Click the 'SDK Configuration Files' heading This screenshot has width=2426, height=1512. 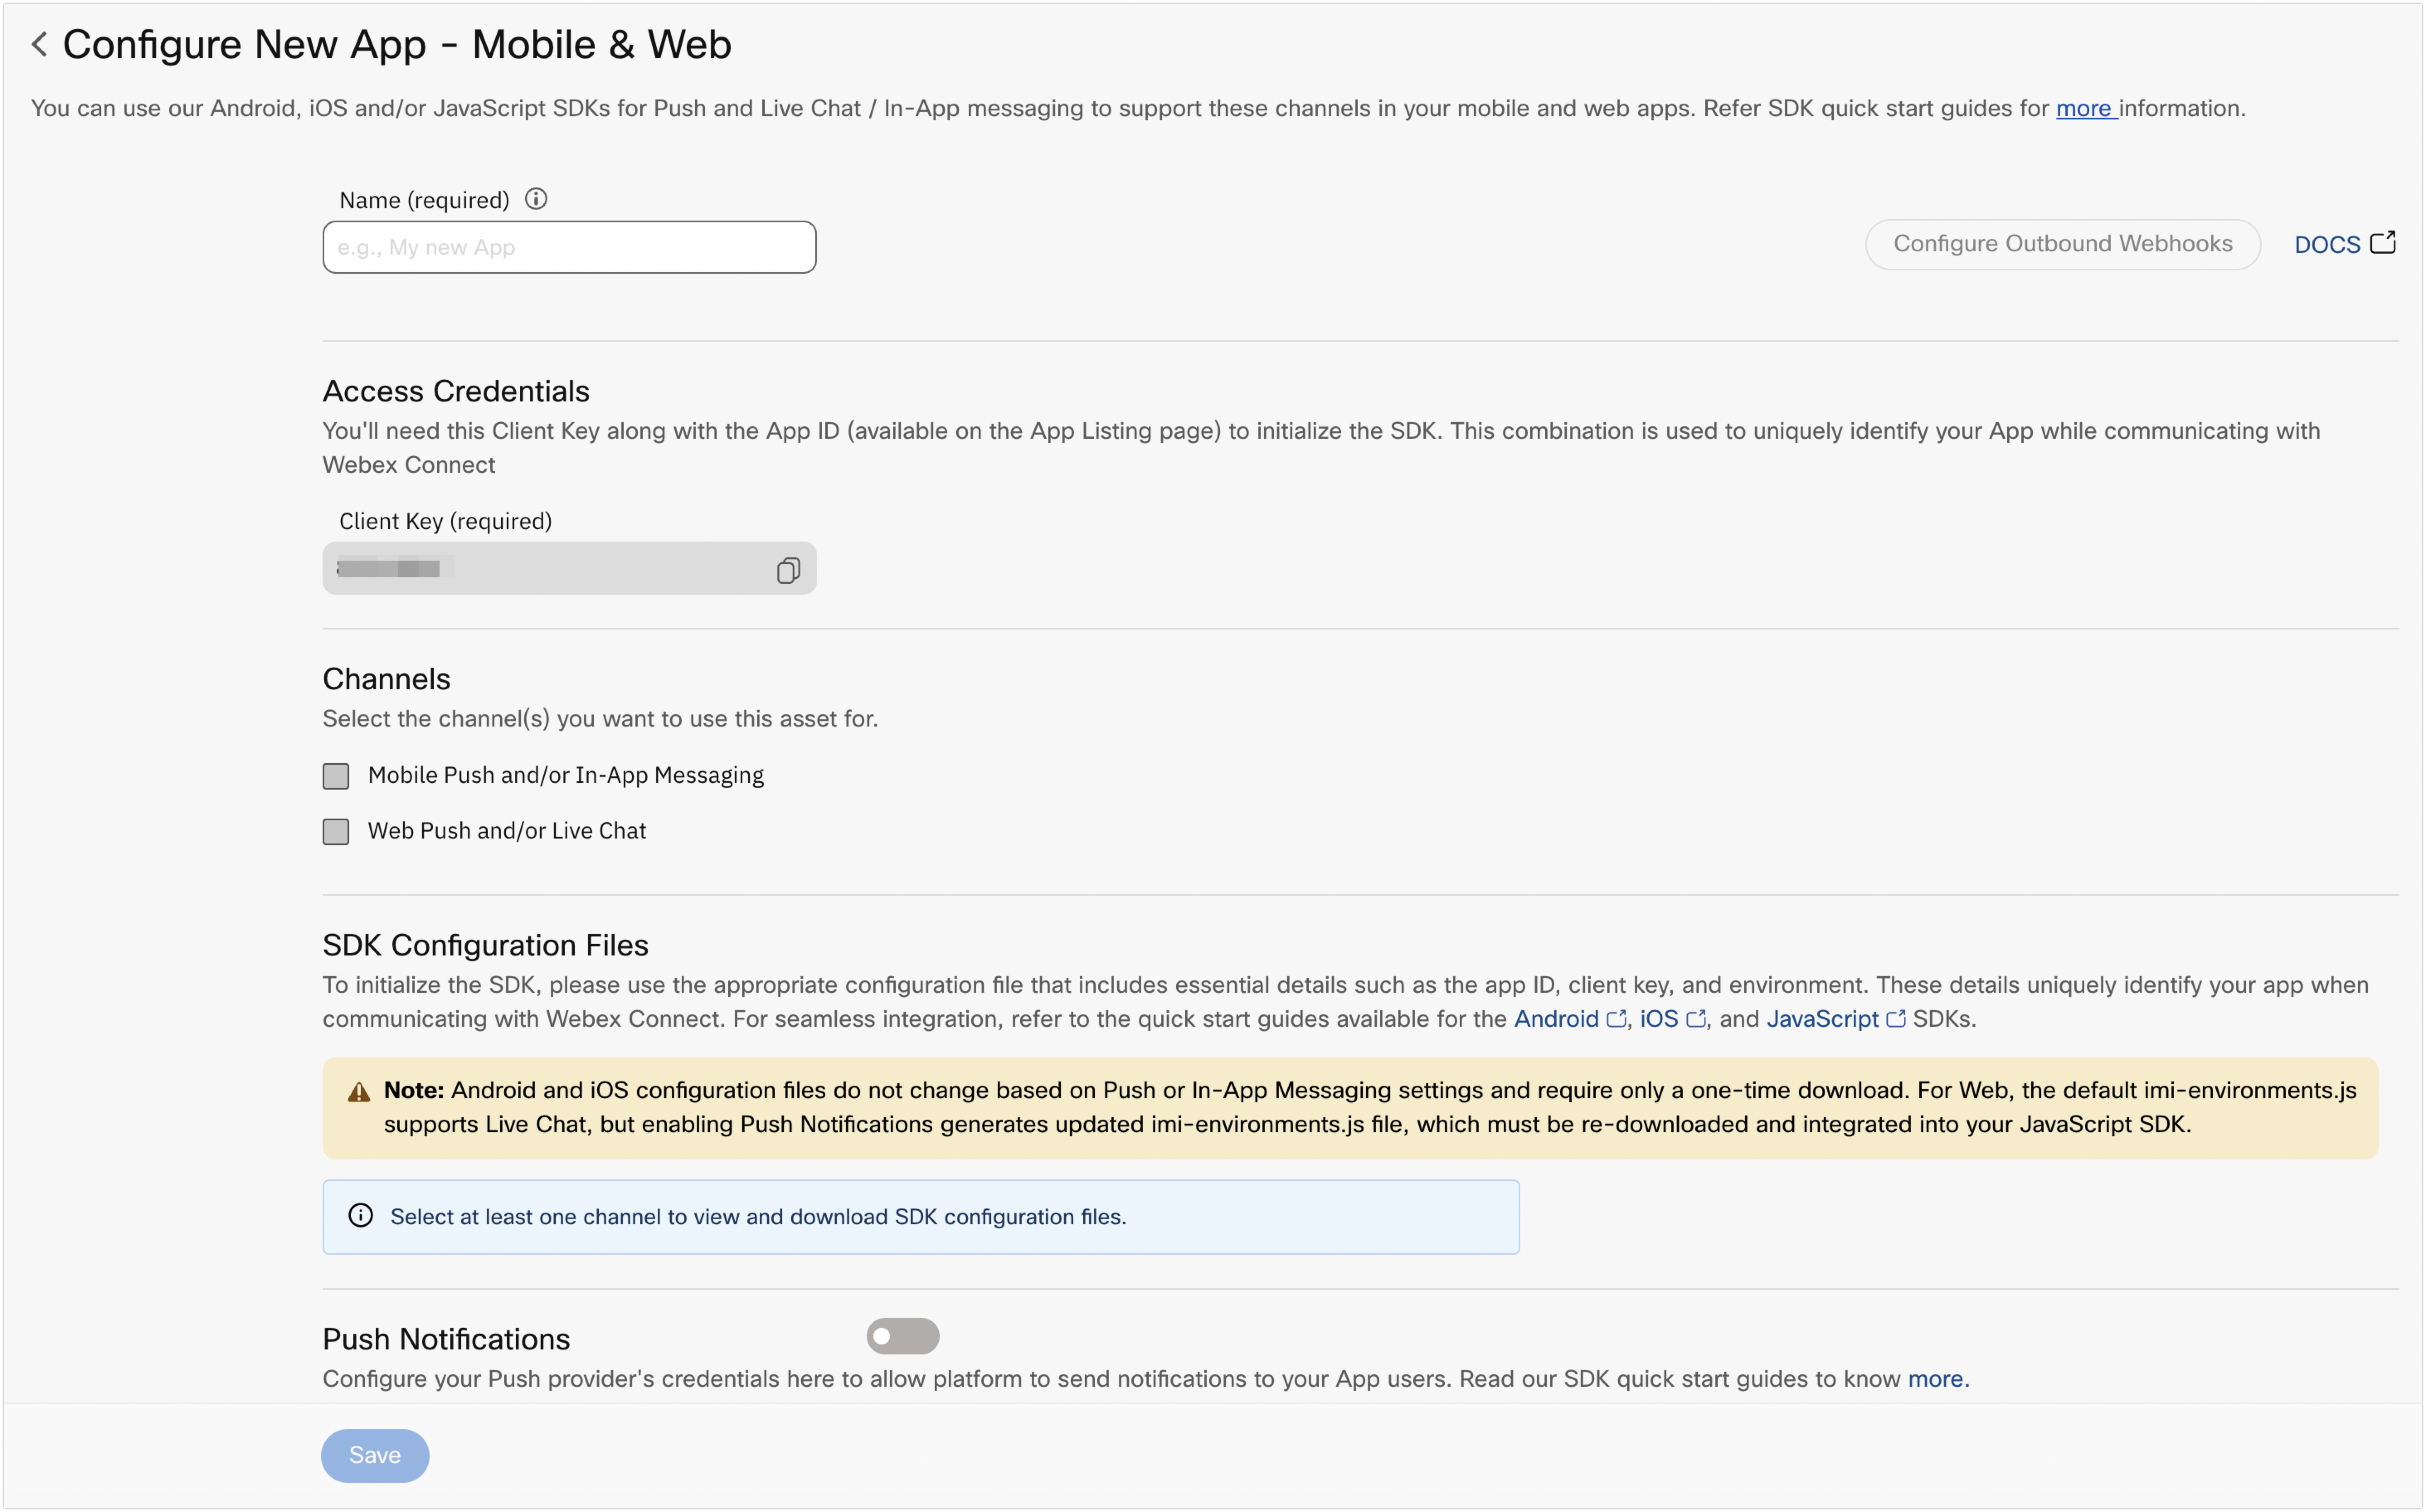coord(485,945)
